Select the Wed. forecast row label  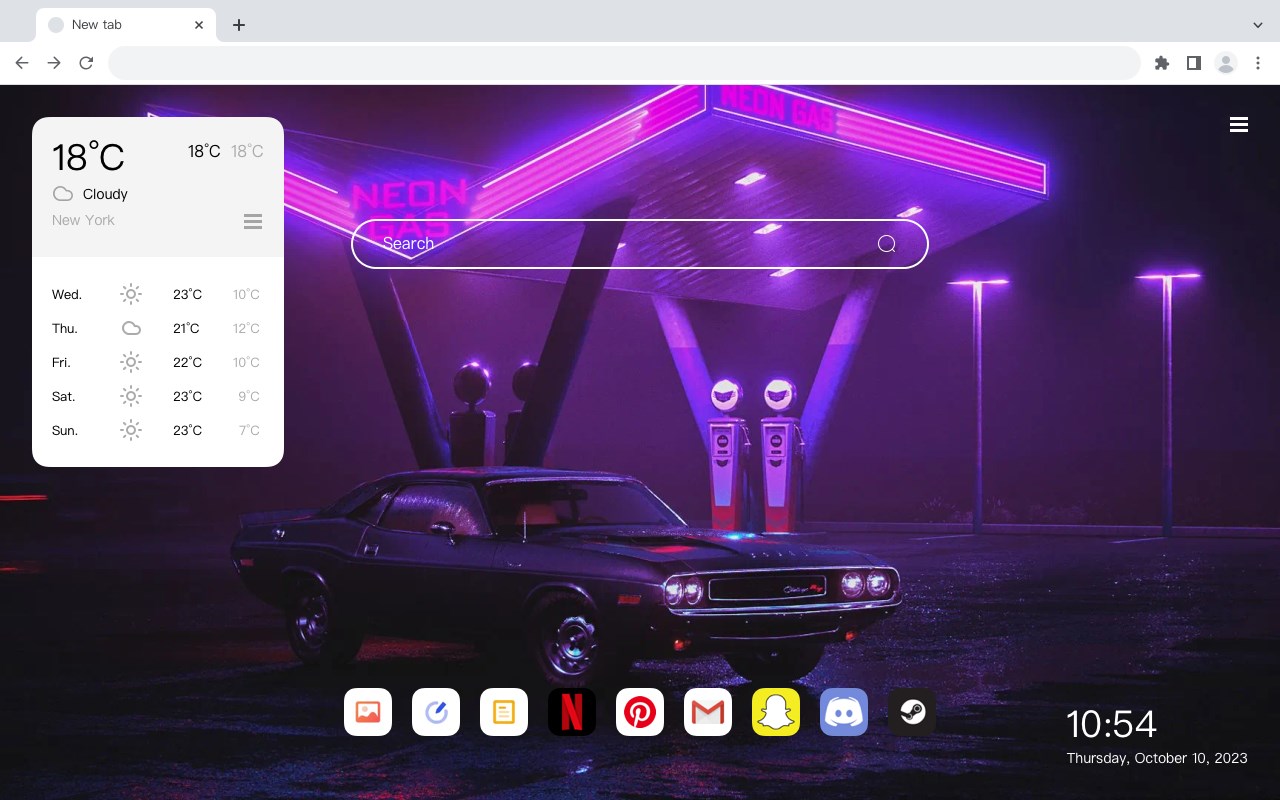click(x=67, y=294)
